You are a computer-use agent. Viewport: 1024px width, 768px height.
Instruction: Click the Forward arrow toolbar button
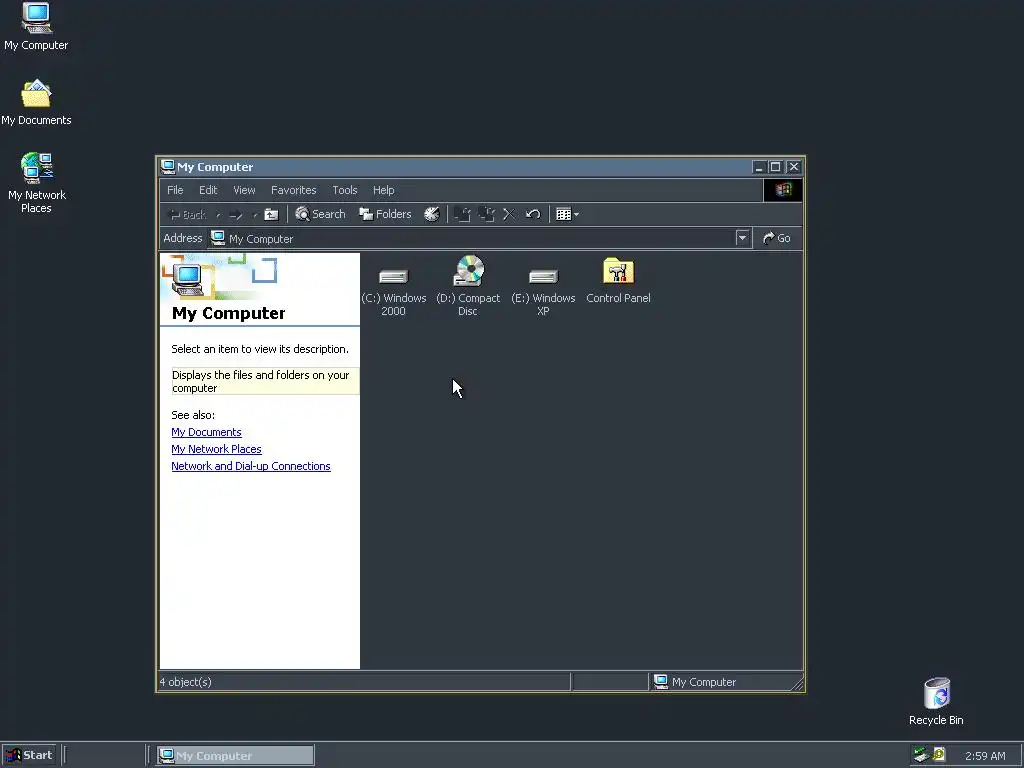pyautogui.click(x=236, y=215)
